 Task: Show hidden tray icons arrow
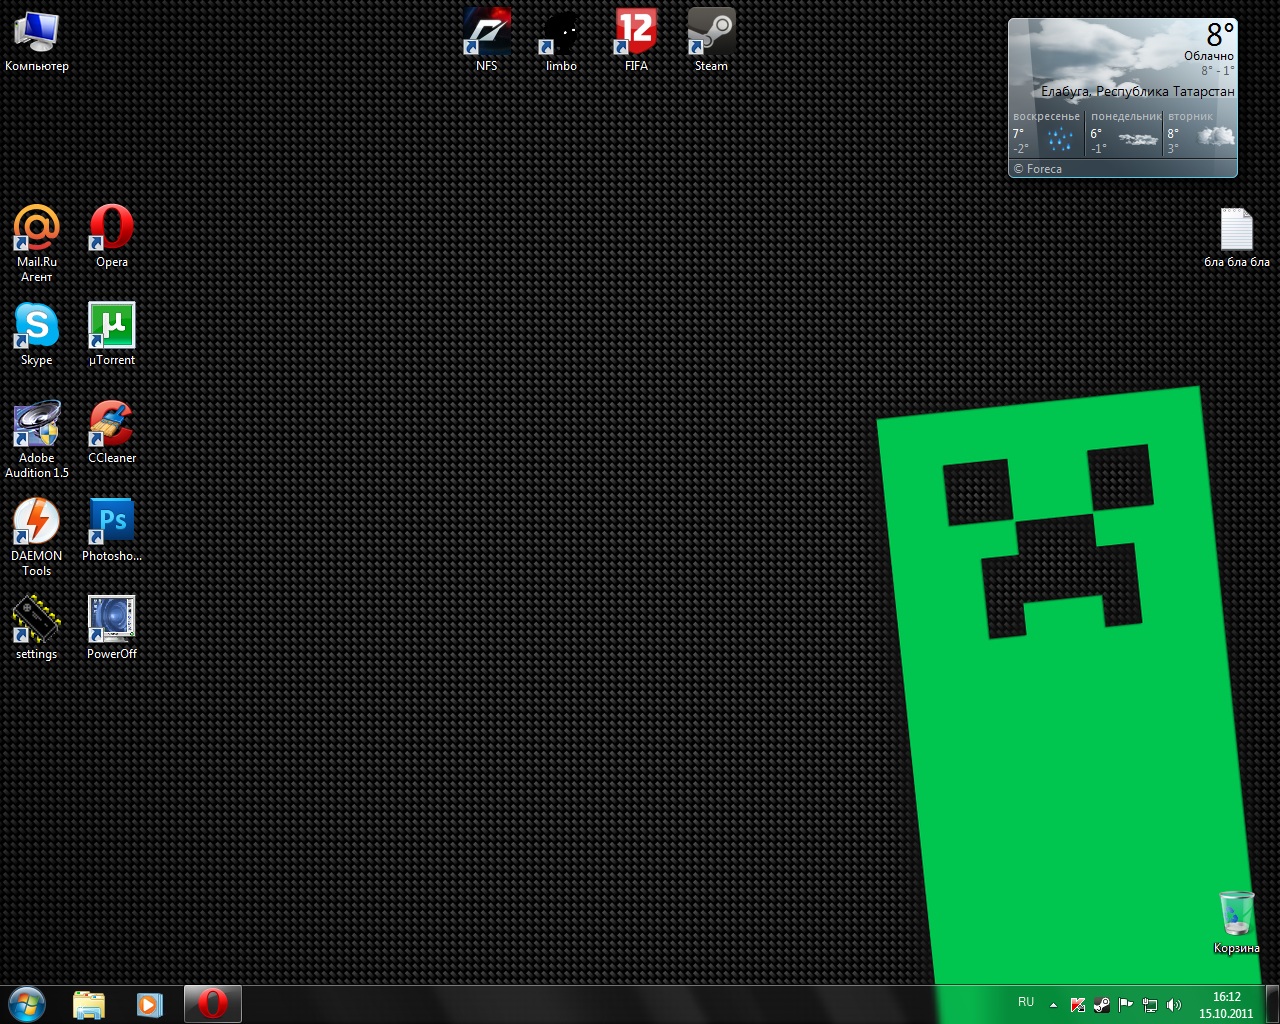[1053, 1005]
